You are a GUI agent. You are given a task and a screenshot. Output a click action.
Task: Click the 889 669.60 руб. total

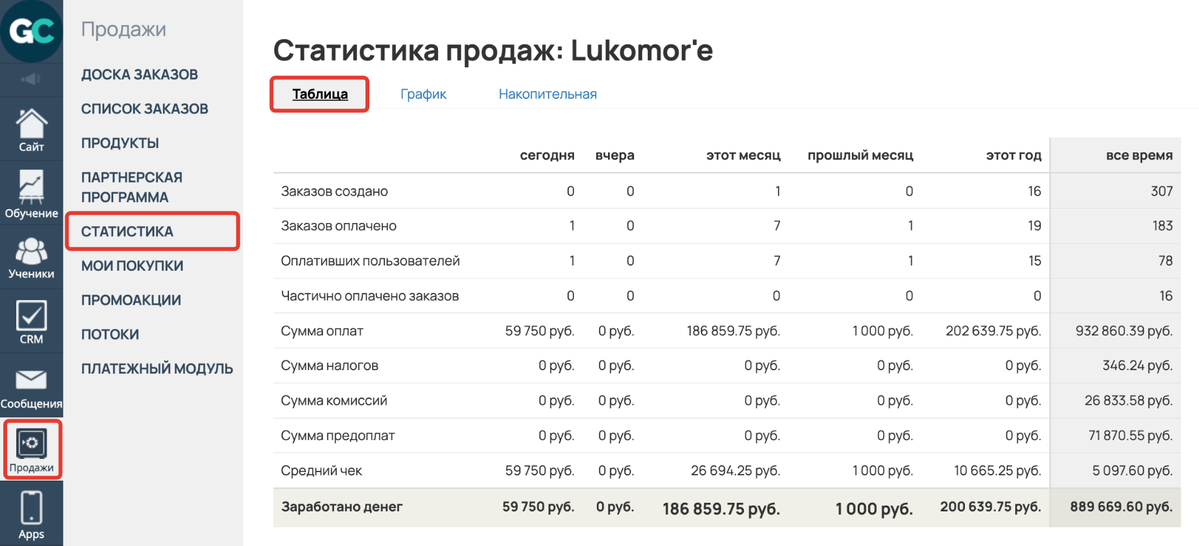coord(1120,506)
